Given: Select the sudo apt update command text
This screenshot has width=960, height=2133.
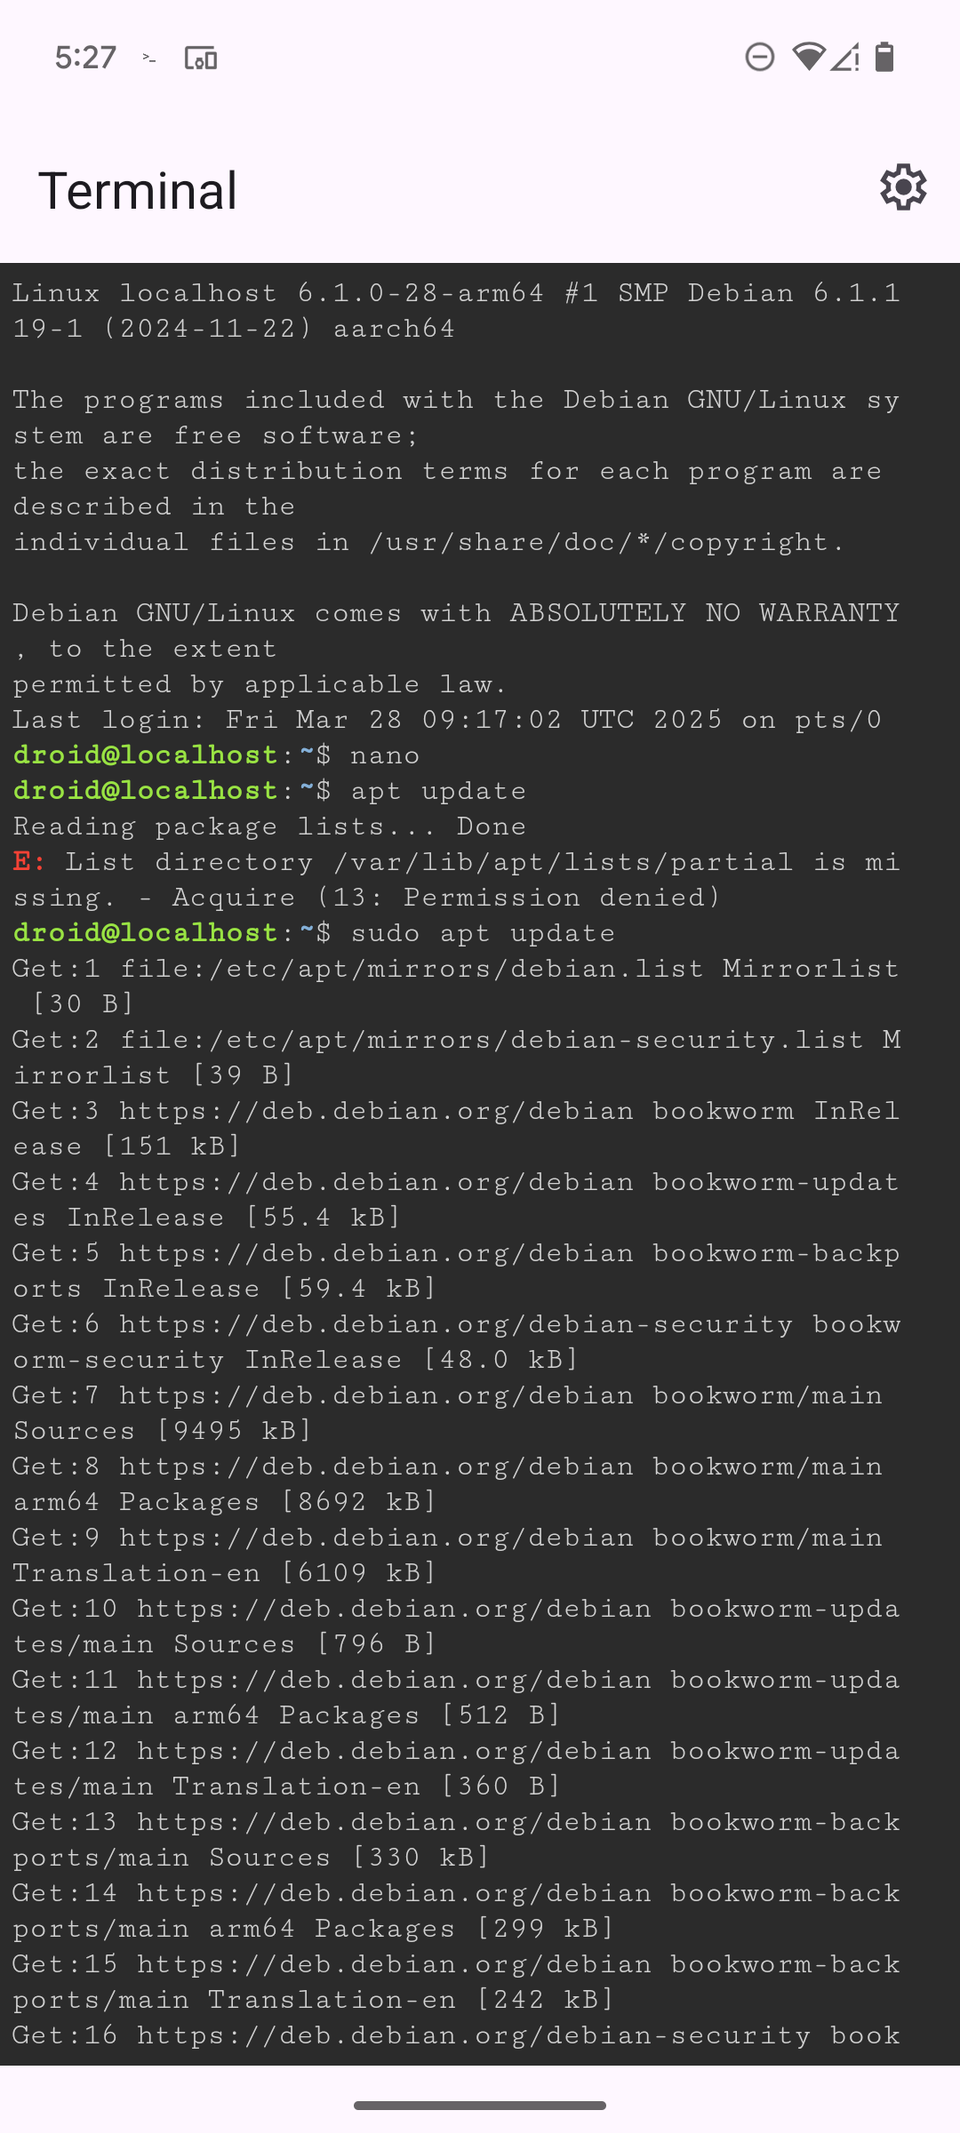Looking at the screenshot, I should point(480,932).
